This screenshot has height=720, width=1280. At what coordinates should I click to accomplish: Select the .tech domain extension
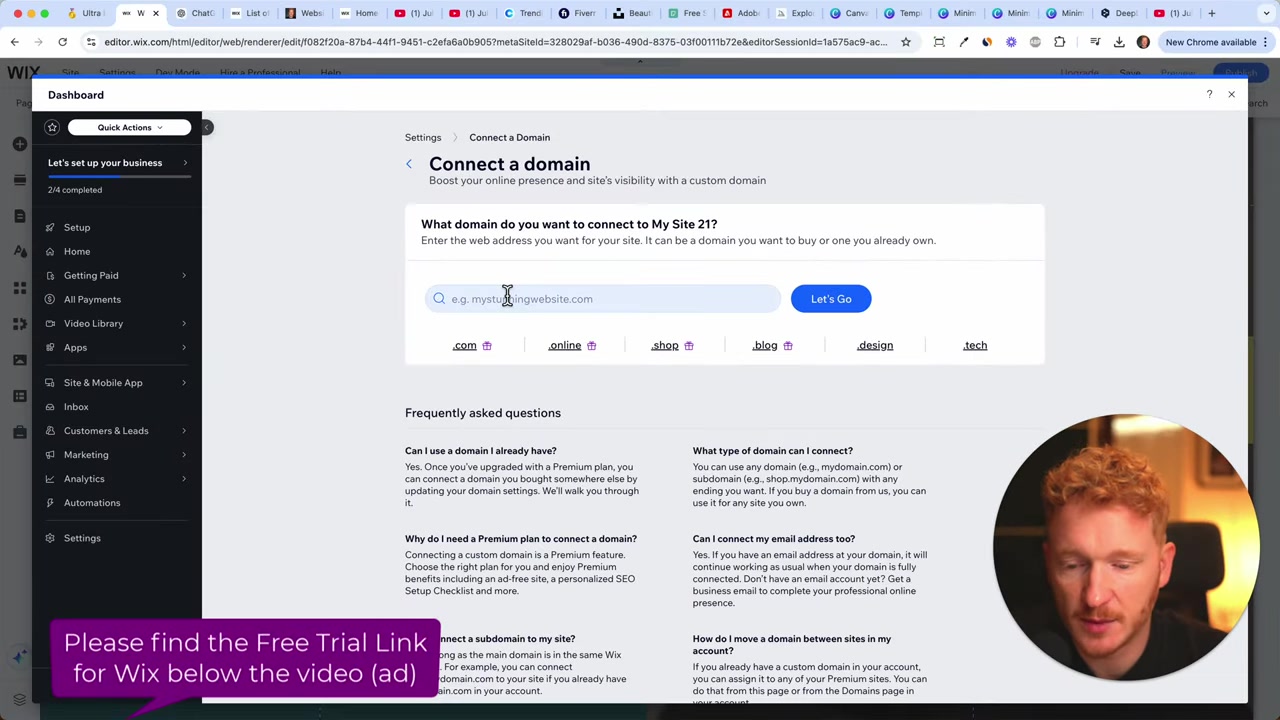(975, 345)
